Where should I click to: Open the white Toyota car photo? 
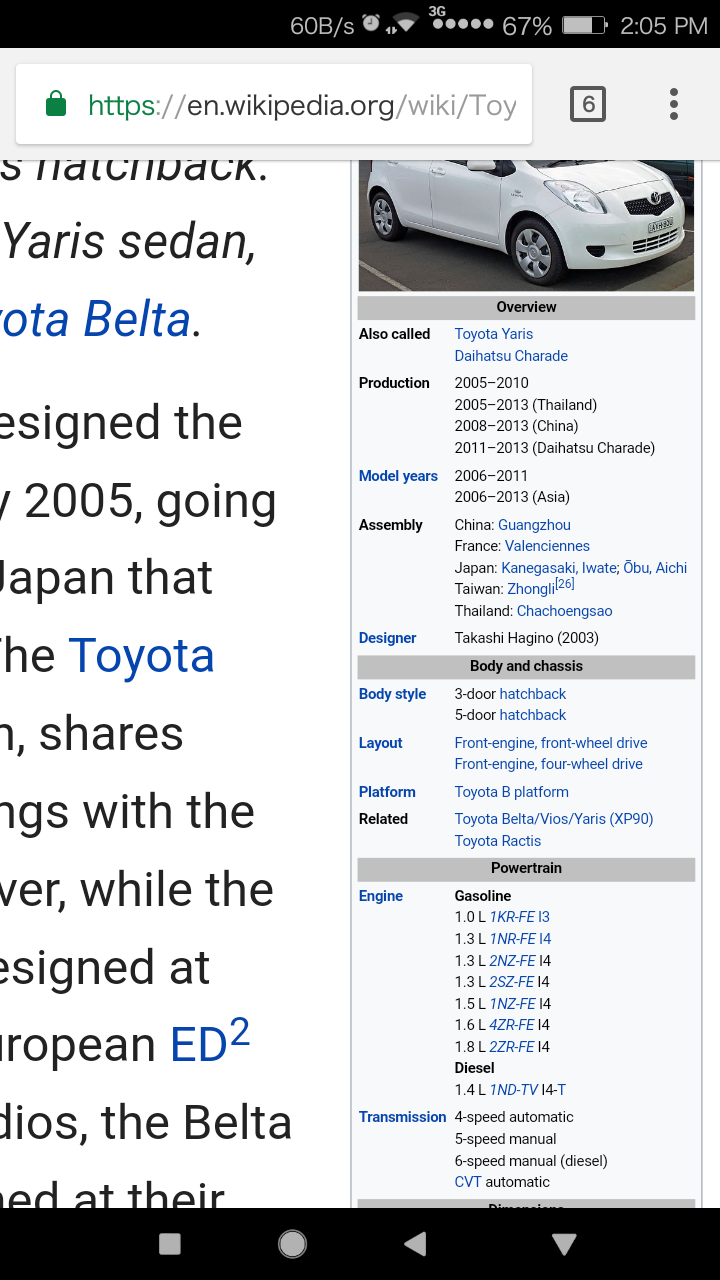(x=526, y=225)
